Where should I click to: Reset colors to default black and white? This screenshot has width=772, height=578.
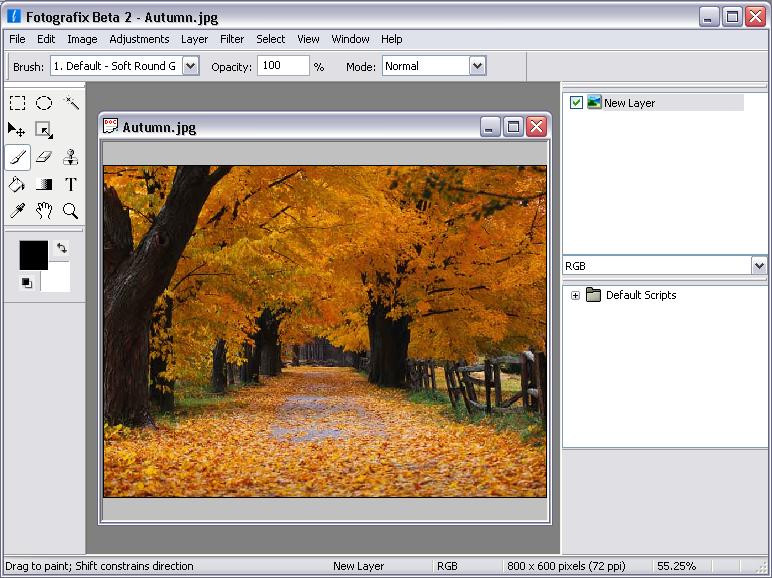[x=27, y=283]
